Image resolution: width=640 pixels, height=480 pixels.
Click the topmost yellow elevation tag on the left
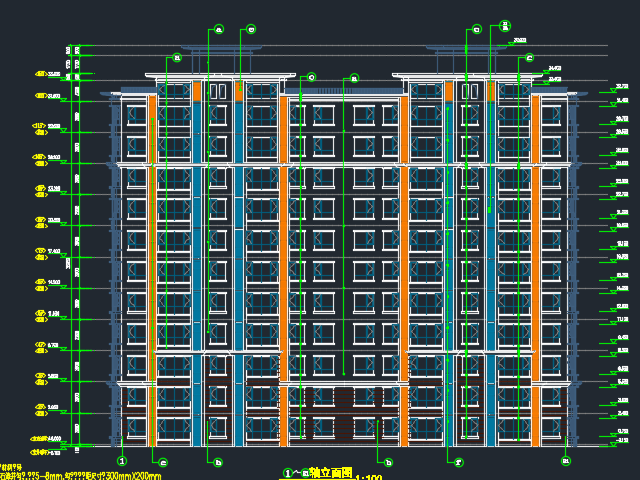(43, 74)
